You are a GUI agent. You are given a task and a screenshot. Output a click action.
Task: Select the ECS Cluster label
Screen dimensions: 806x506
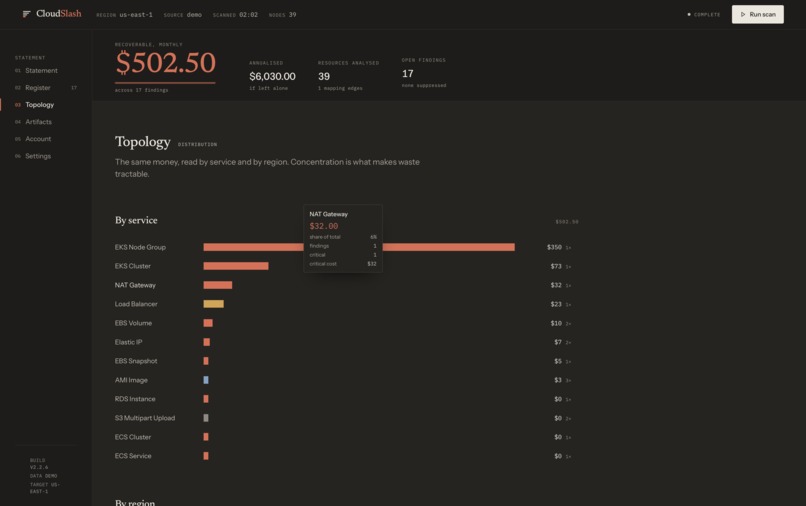pyautogui.click(x=133, y=437)
